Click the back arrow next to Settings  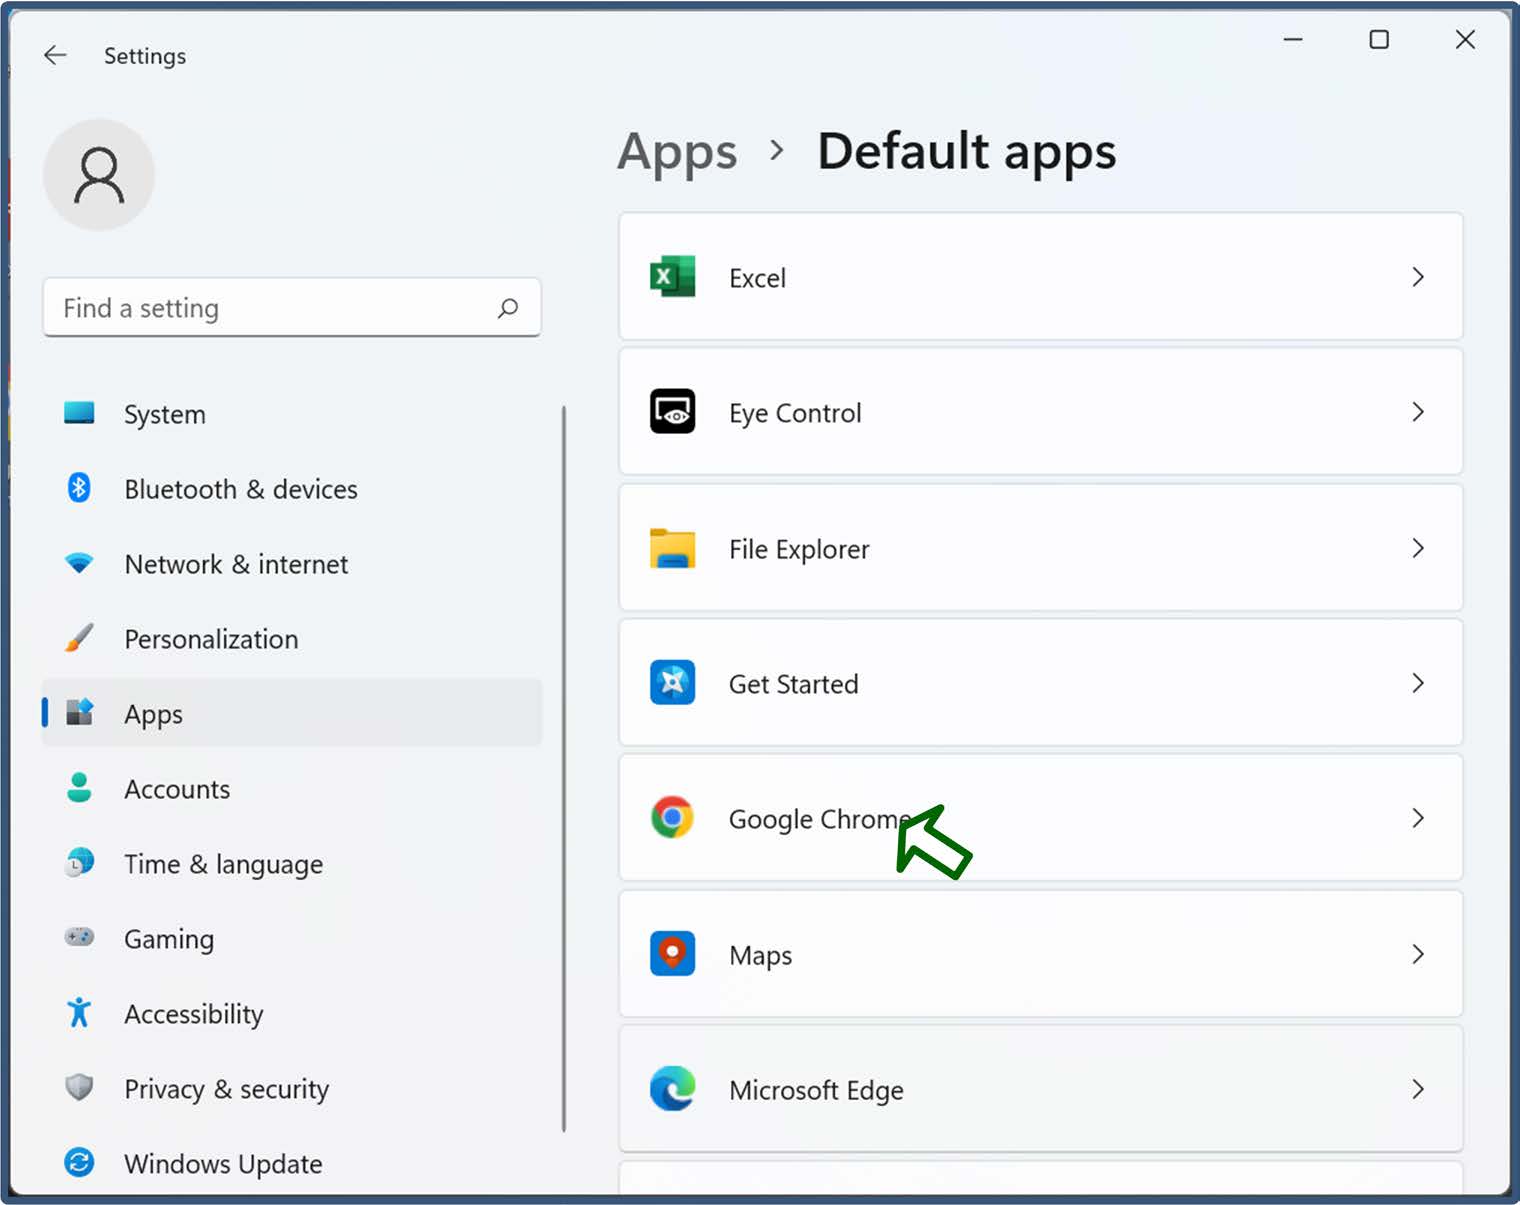pyautogui.click(x=55, y=55)
